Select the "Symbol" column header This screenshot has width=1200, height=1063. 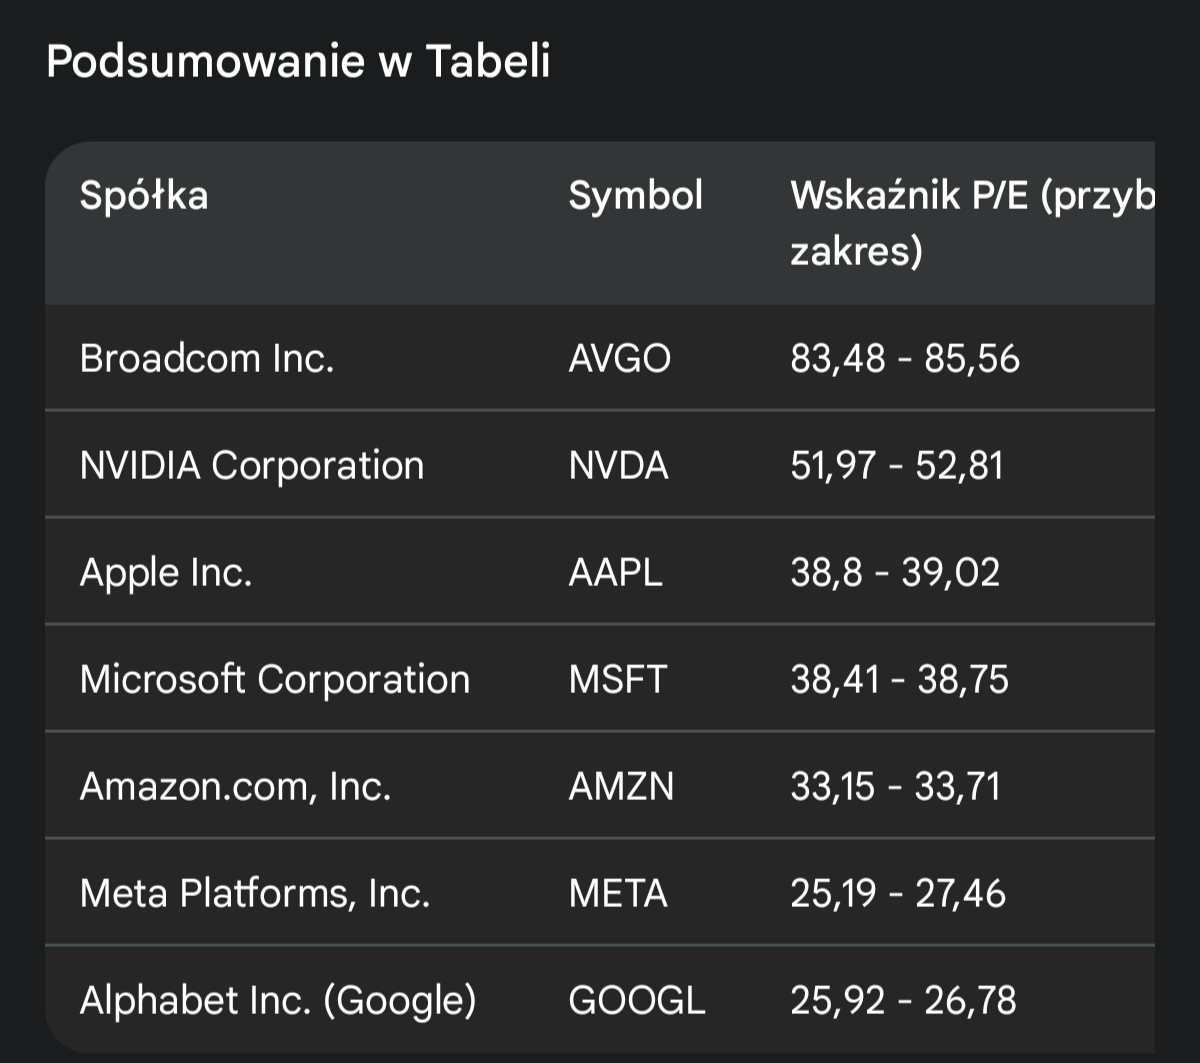coord(635,195)
